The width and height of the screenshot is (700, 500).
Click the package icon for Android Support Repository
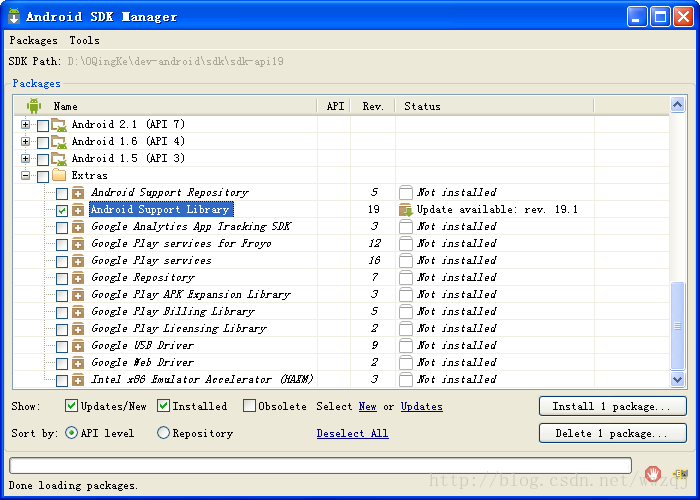coord(78,193)
